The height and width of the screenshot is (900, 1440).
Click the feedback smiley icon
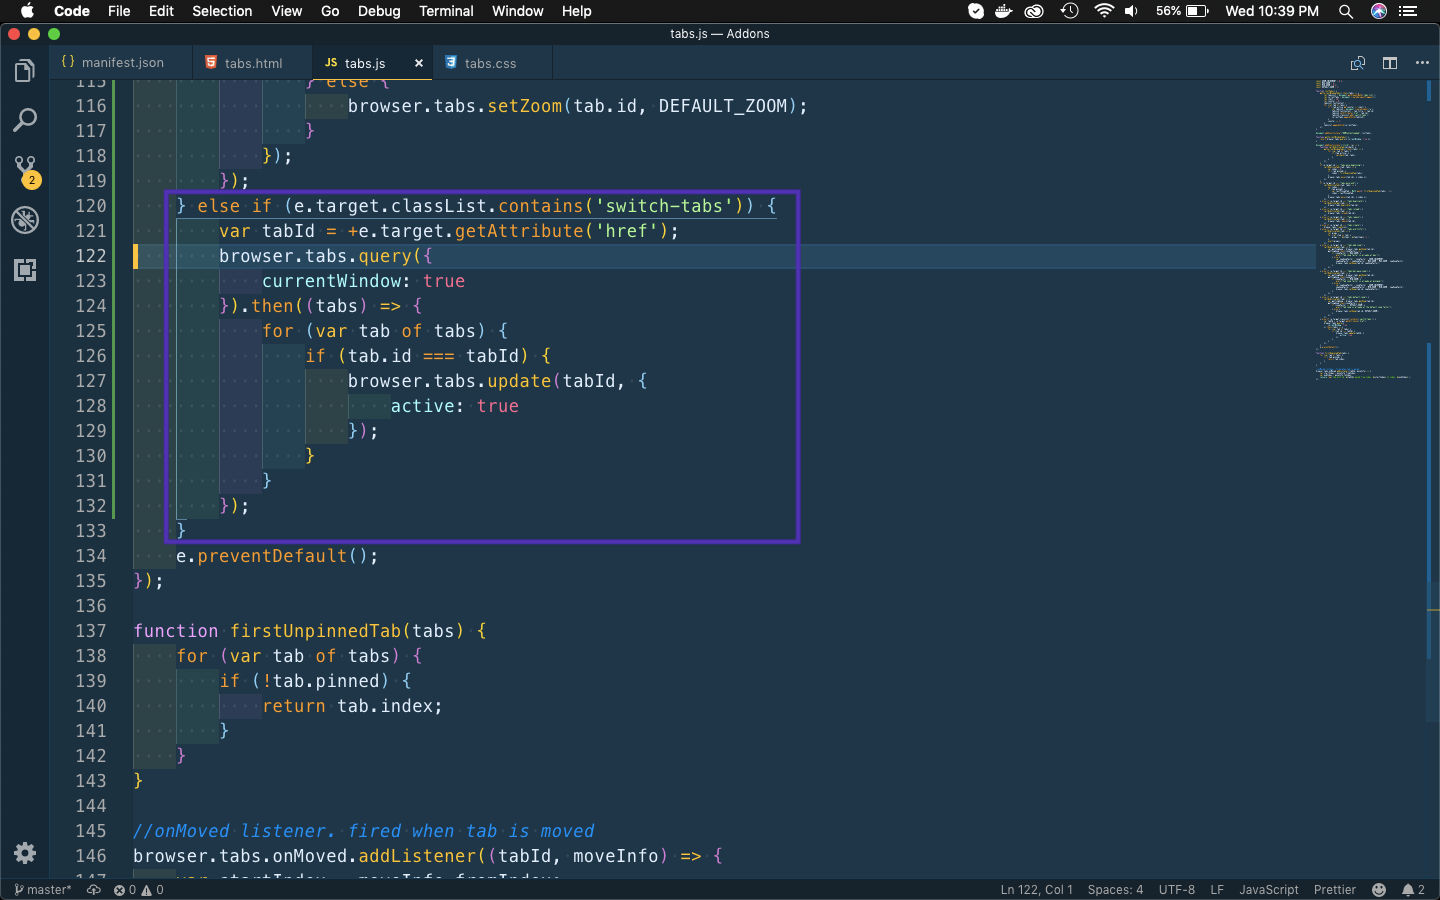(x=1379, y=889)
